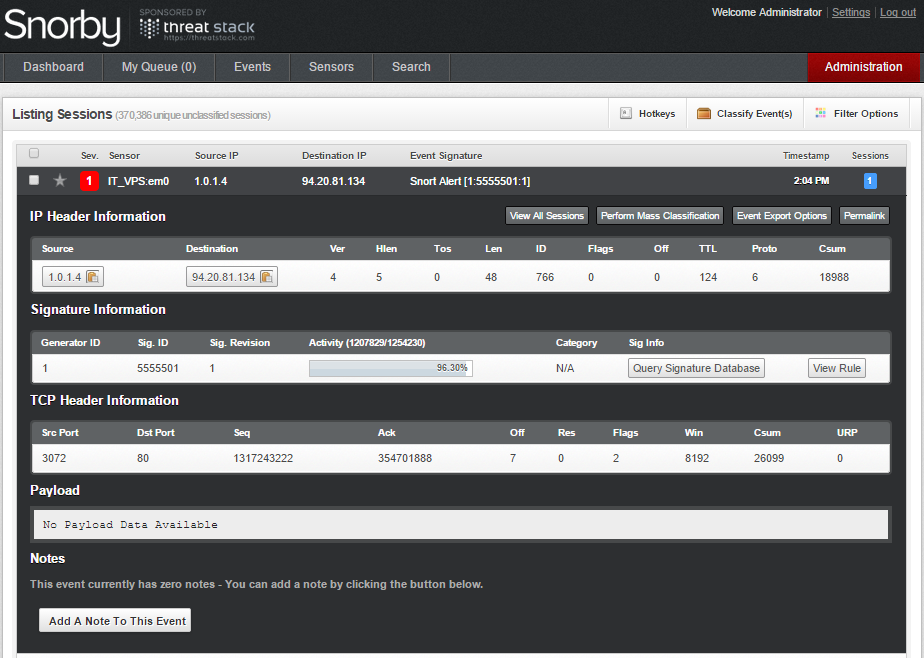This screenshot has height=658, width=924.
Task: Click the Dst Port value 80
Action: pos(143,458)
